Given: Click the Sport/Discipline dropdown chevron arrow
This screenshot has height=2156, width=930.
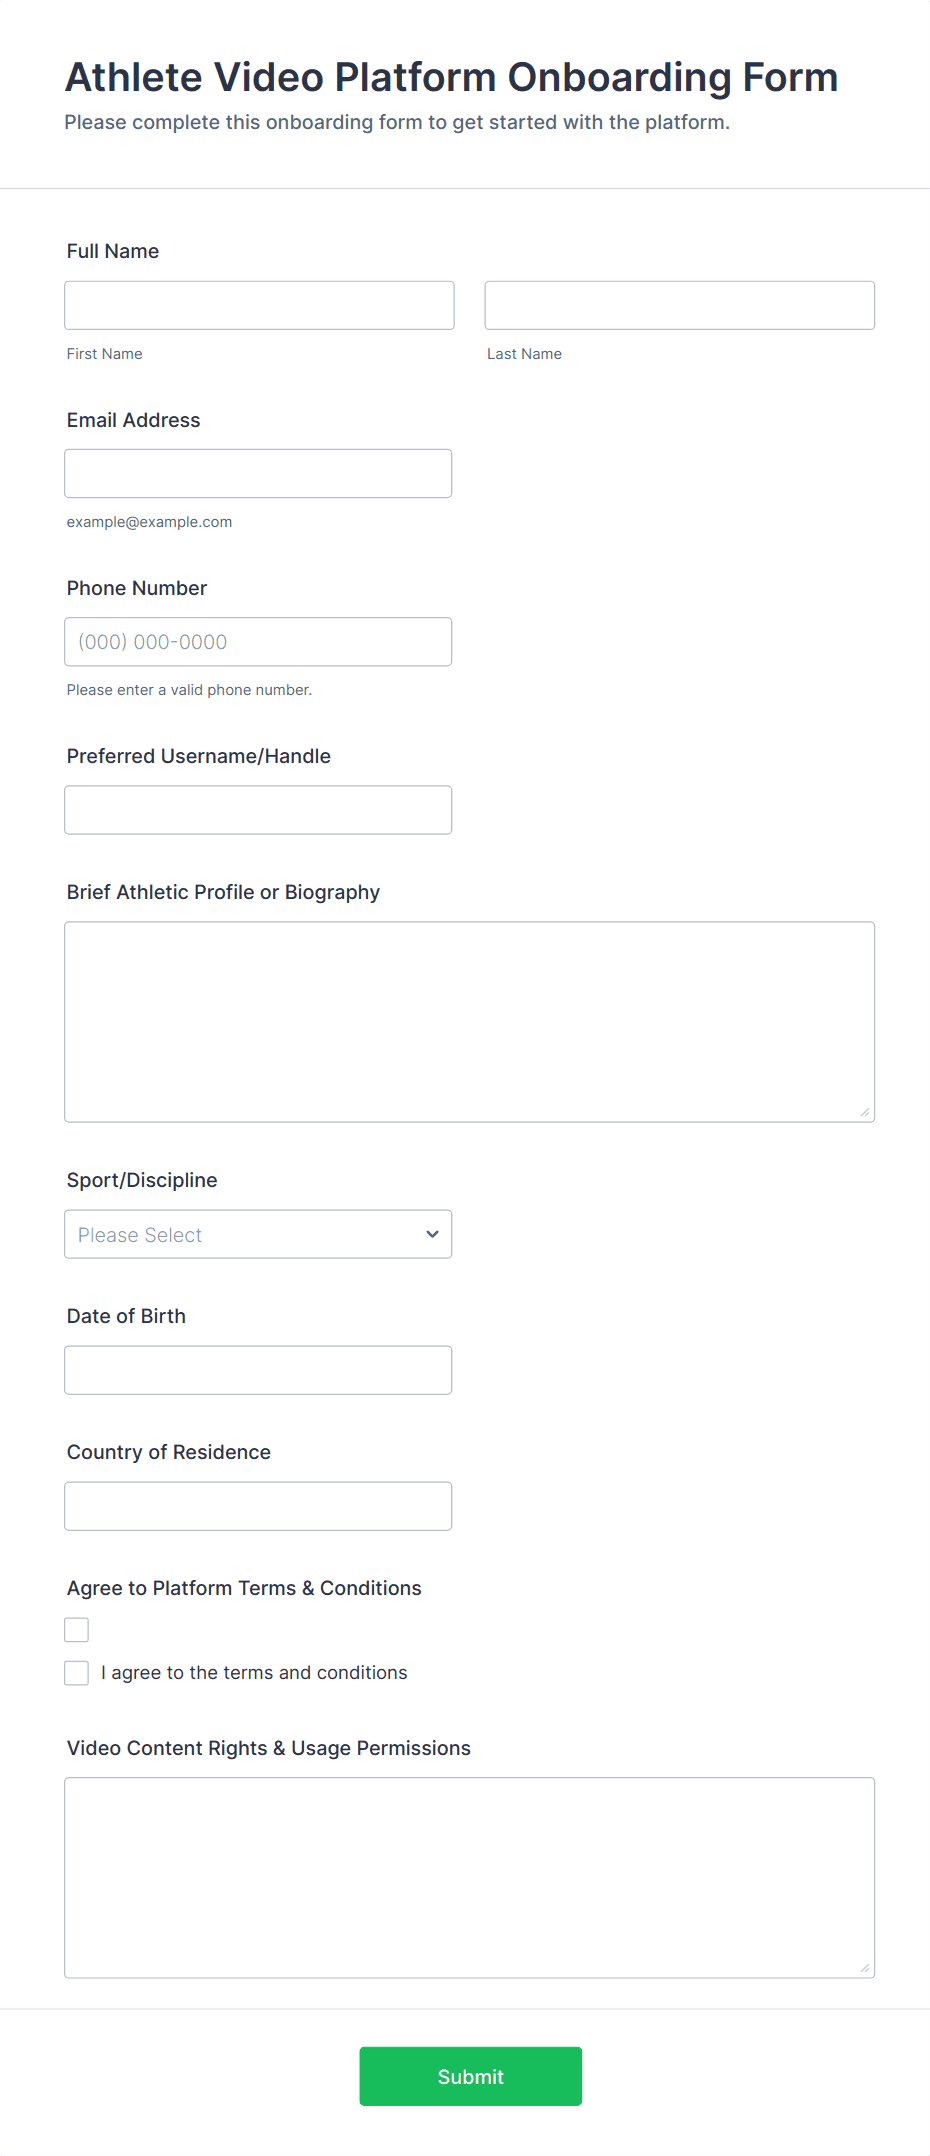Looking at the screenshot, I should pyautogui.click(x=432, y=1234).
